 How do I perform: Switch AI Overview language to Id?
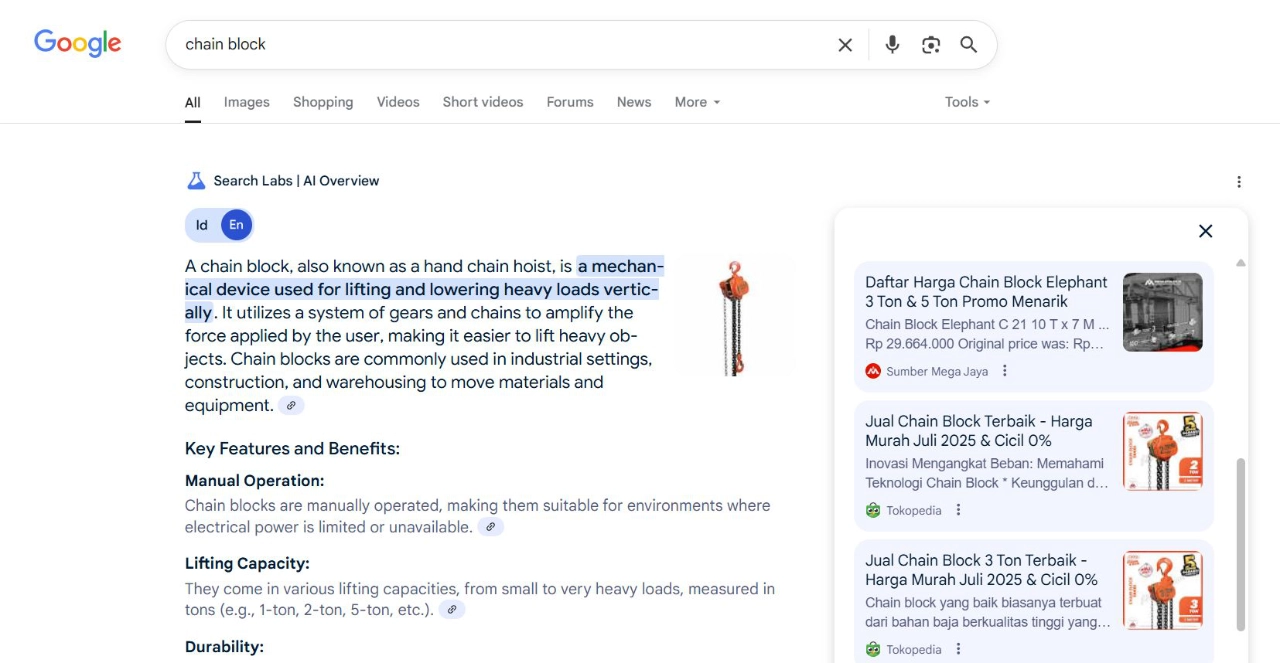(x=202, y=225)
